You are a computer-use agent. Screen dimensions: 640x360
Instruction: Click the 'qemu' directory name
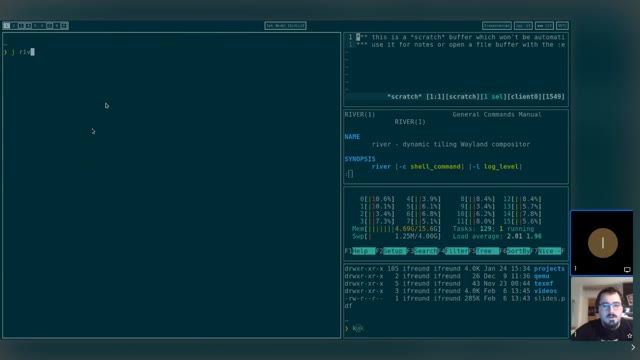pos(541,276)
